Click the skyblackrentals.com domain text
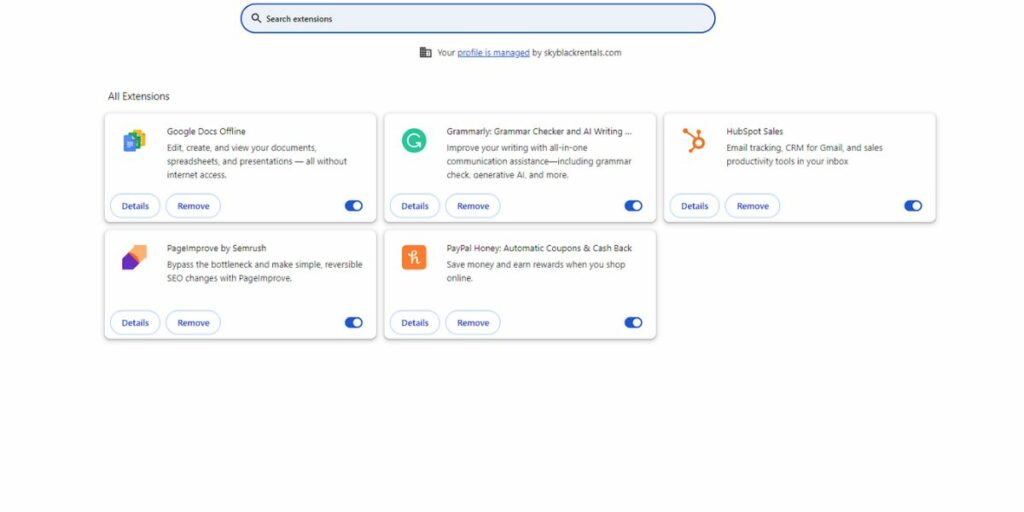1024x512 pixels. point(583,53)
